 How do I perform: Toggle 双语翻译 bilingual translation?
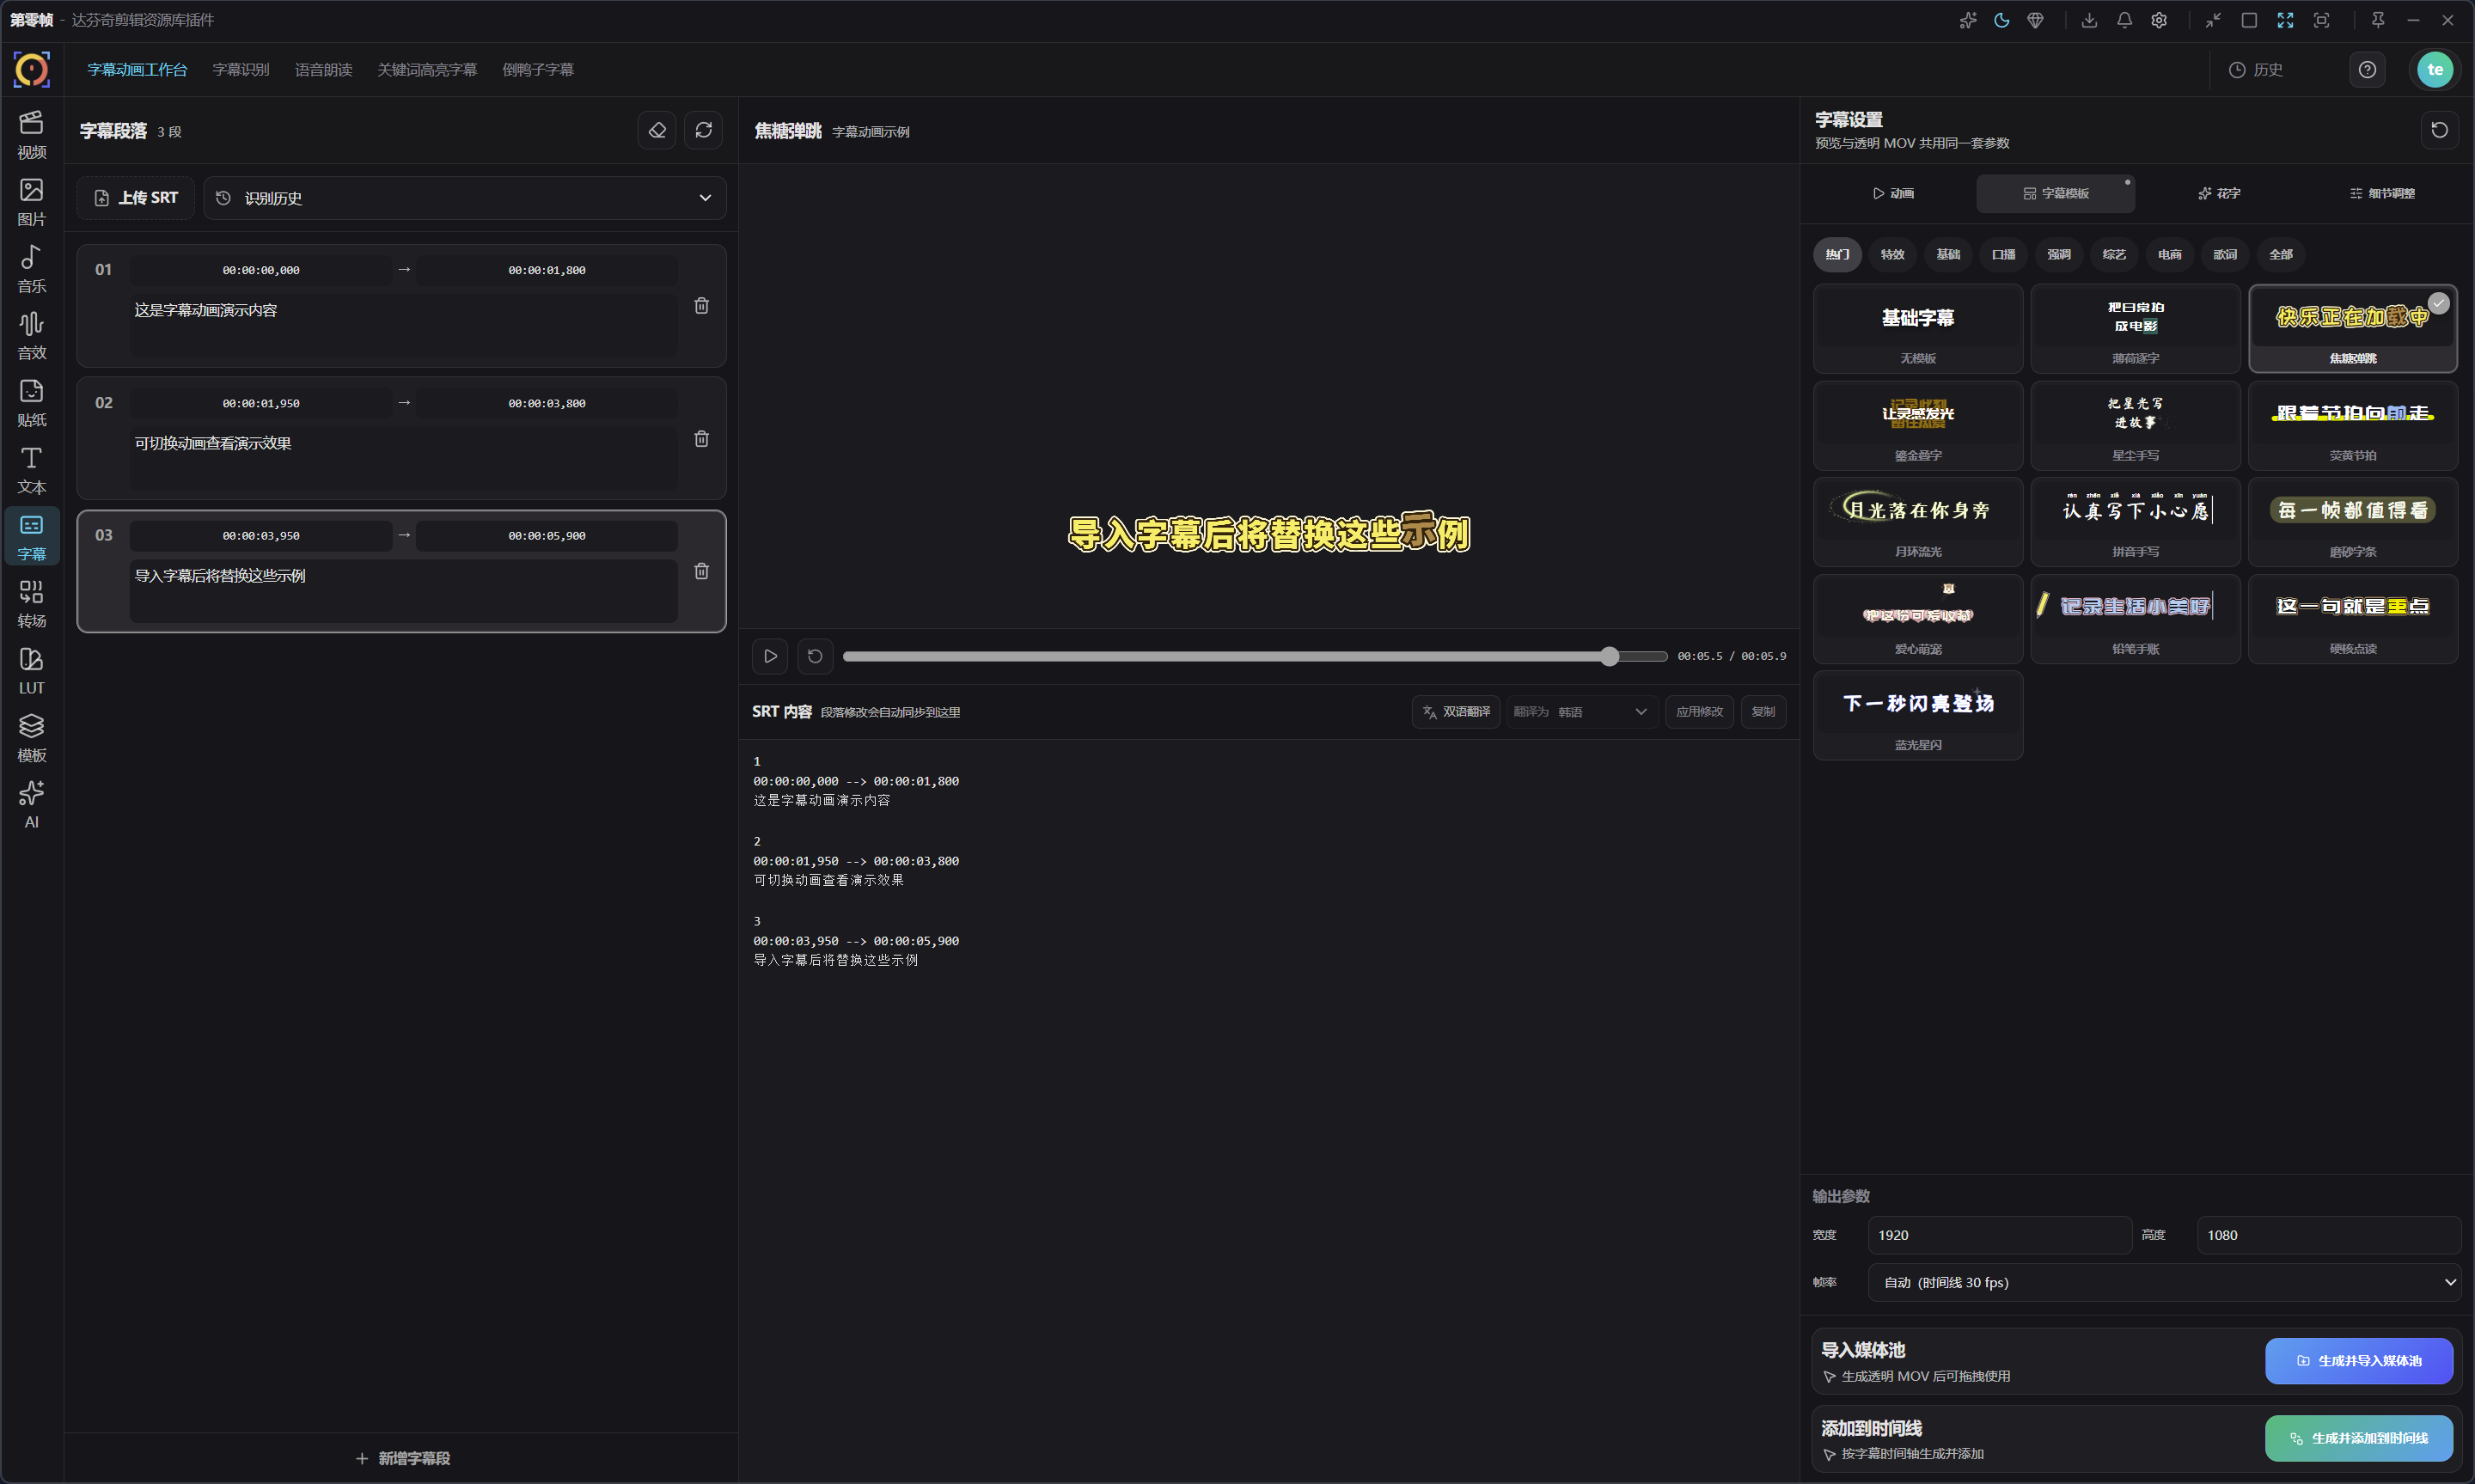pos(1456,712)
